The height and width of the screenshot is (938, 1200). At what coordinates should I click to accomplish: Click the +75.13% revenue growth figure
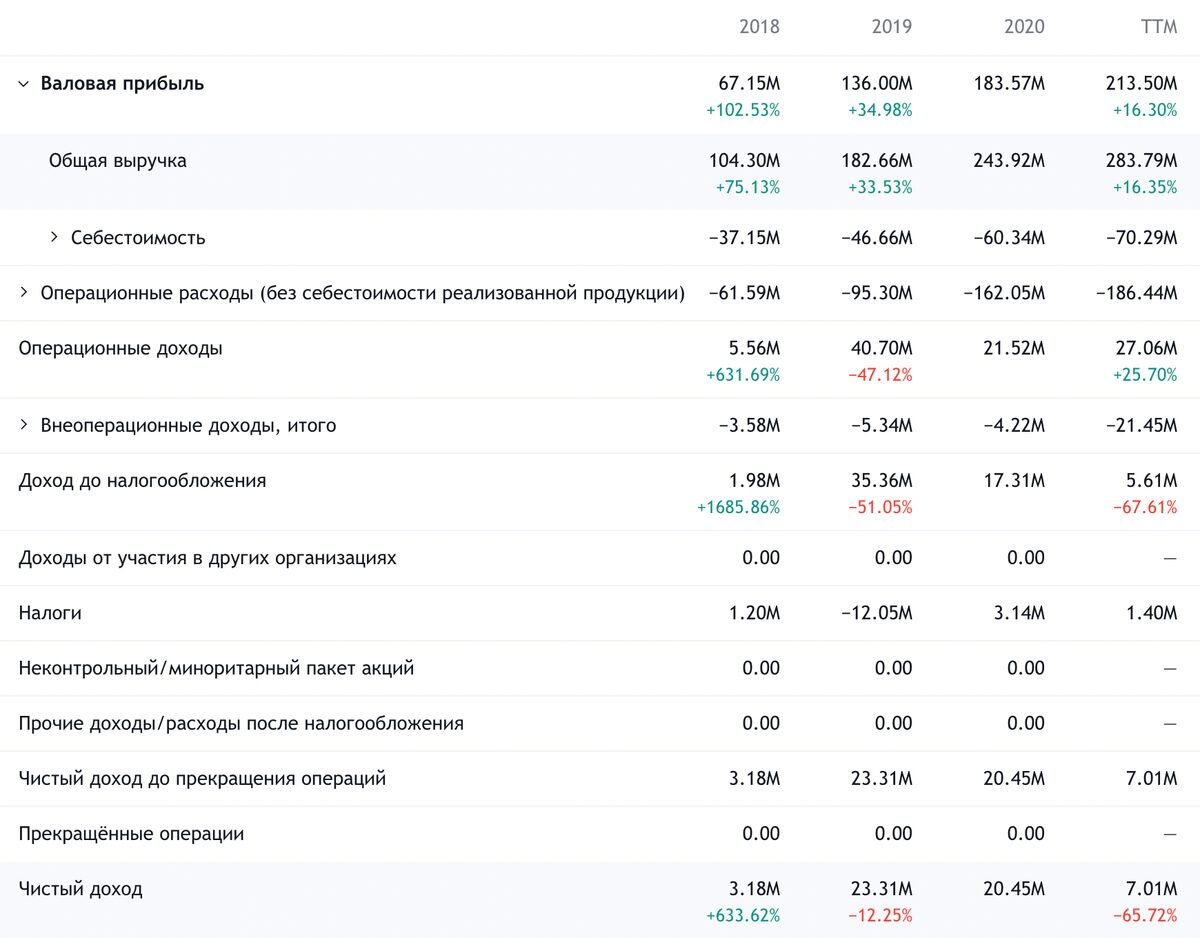click(x=748, y=187)
